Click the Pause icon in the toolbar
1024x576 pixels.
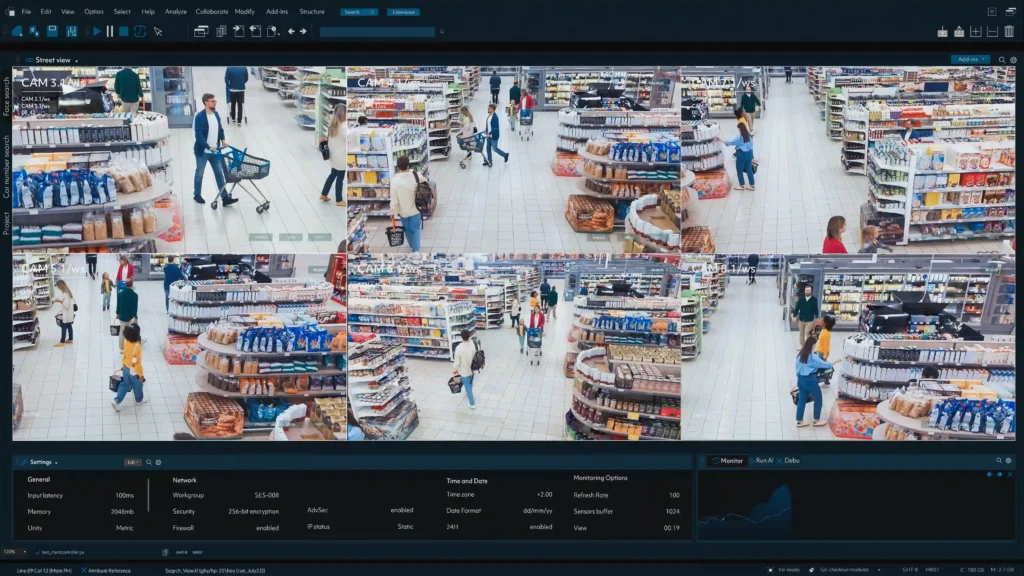(x=110, y=31)
